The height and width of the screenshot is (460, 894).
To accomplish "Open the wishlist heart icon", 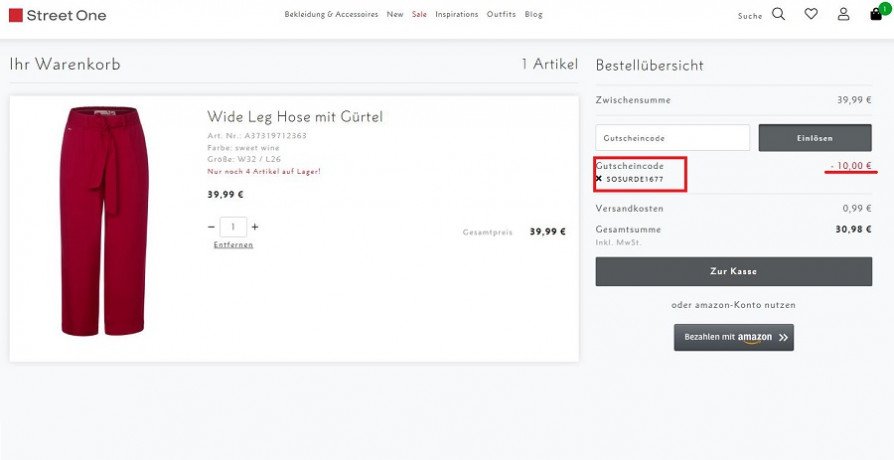I will pos(811,14).
